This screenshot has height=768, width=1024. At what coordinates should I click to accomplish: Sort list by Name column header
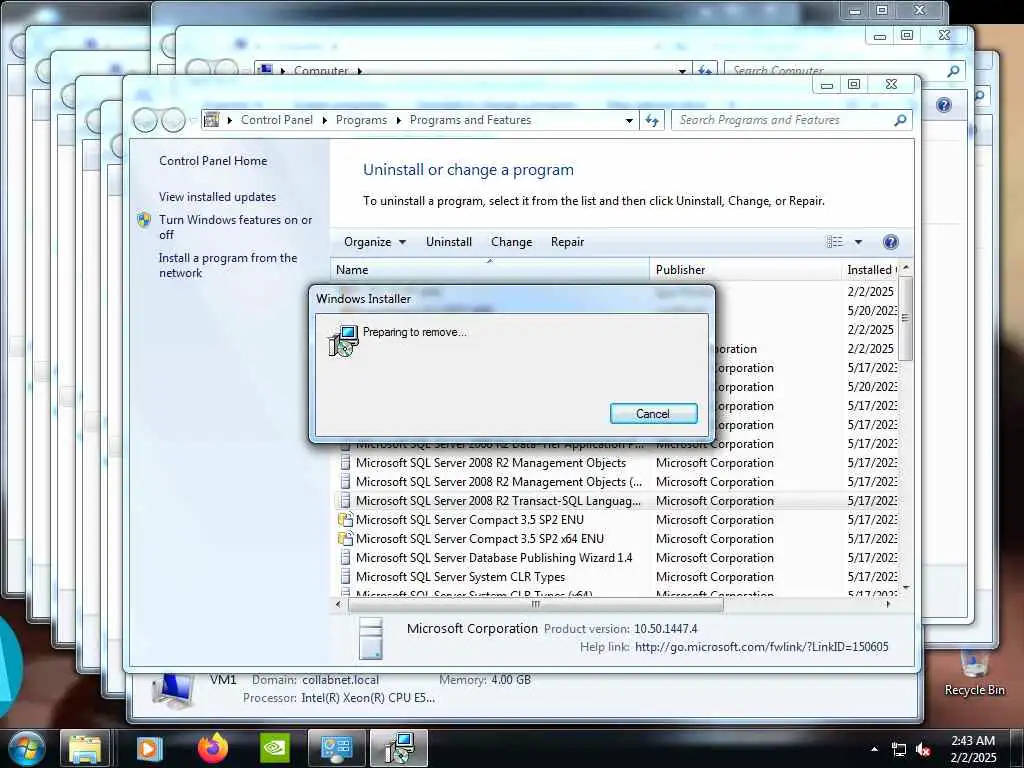pyautogui.click(x=490, y=270)
